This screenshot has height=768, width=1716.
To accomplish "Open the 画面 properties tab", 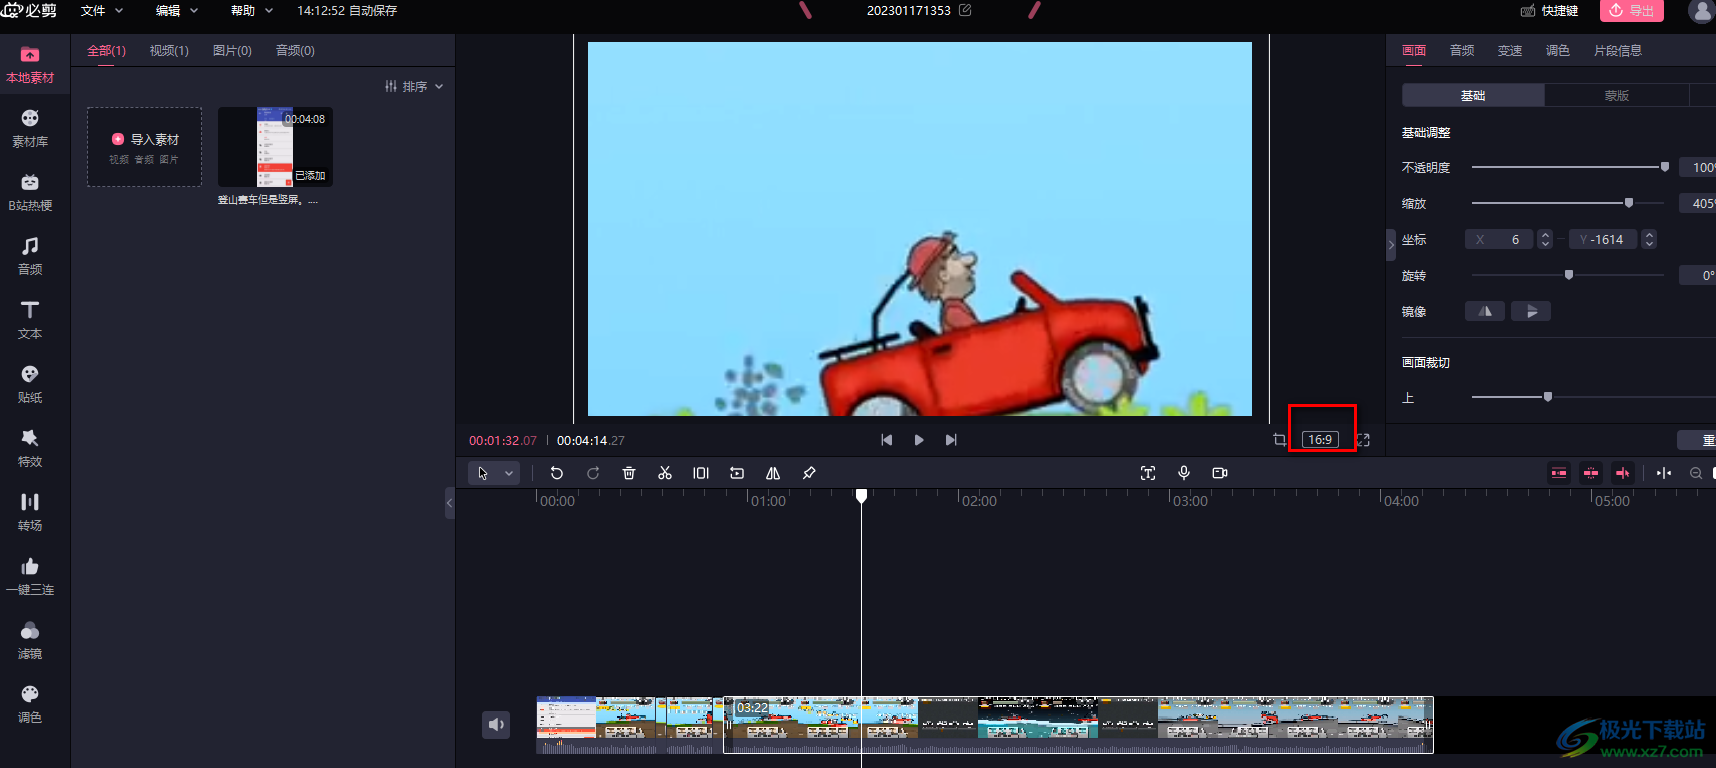I will click(x=1414, y=50).
